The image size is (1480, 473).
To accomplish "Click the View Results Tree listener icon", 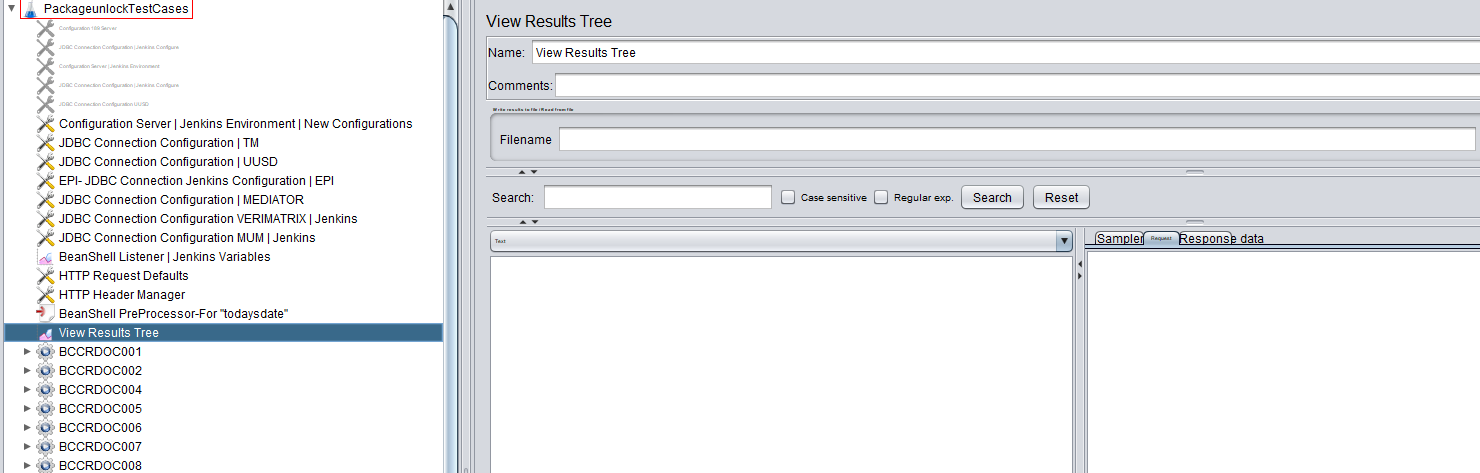I will [45, 333].
